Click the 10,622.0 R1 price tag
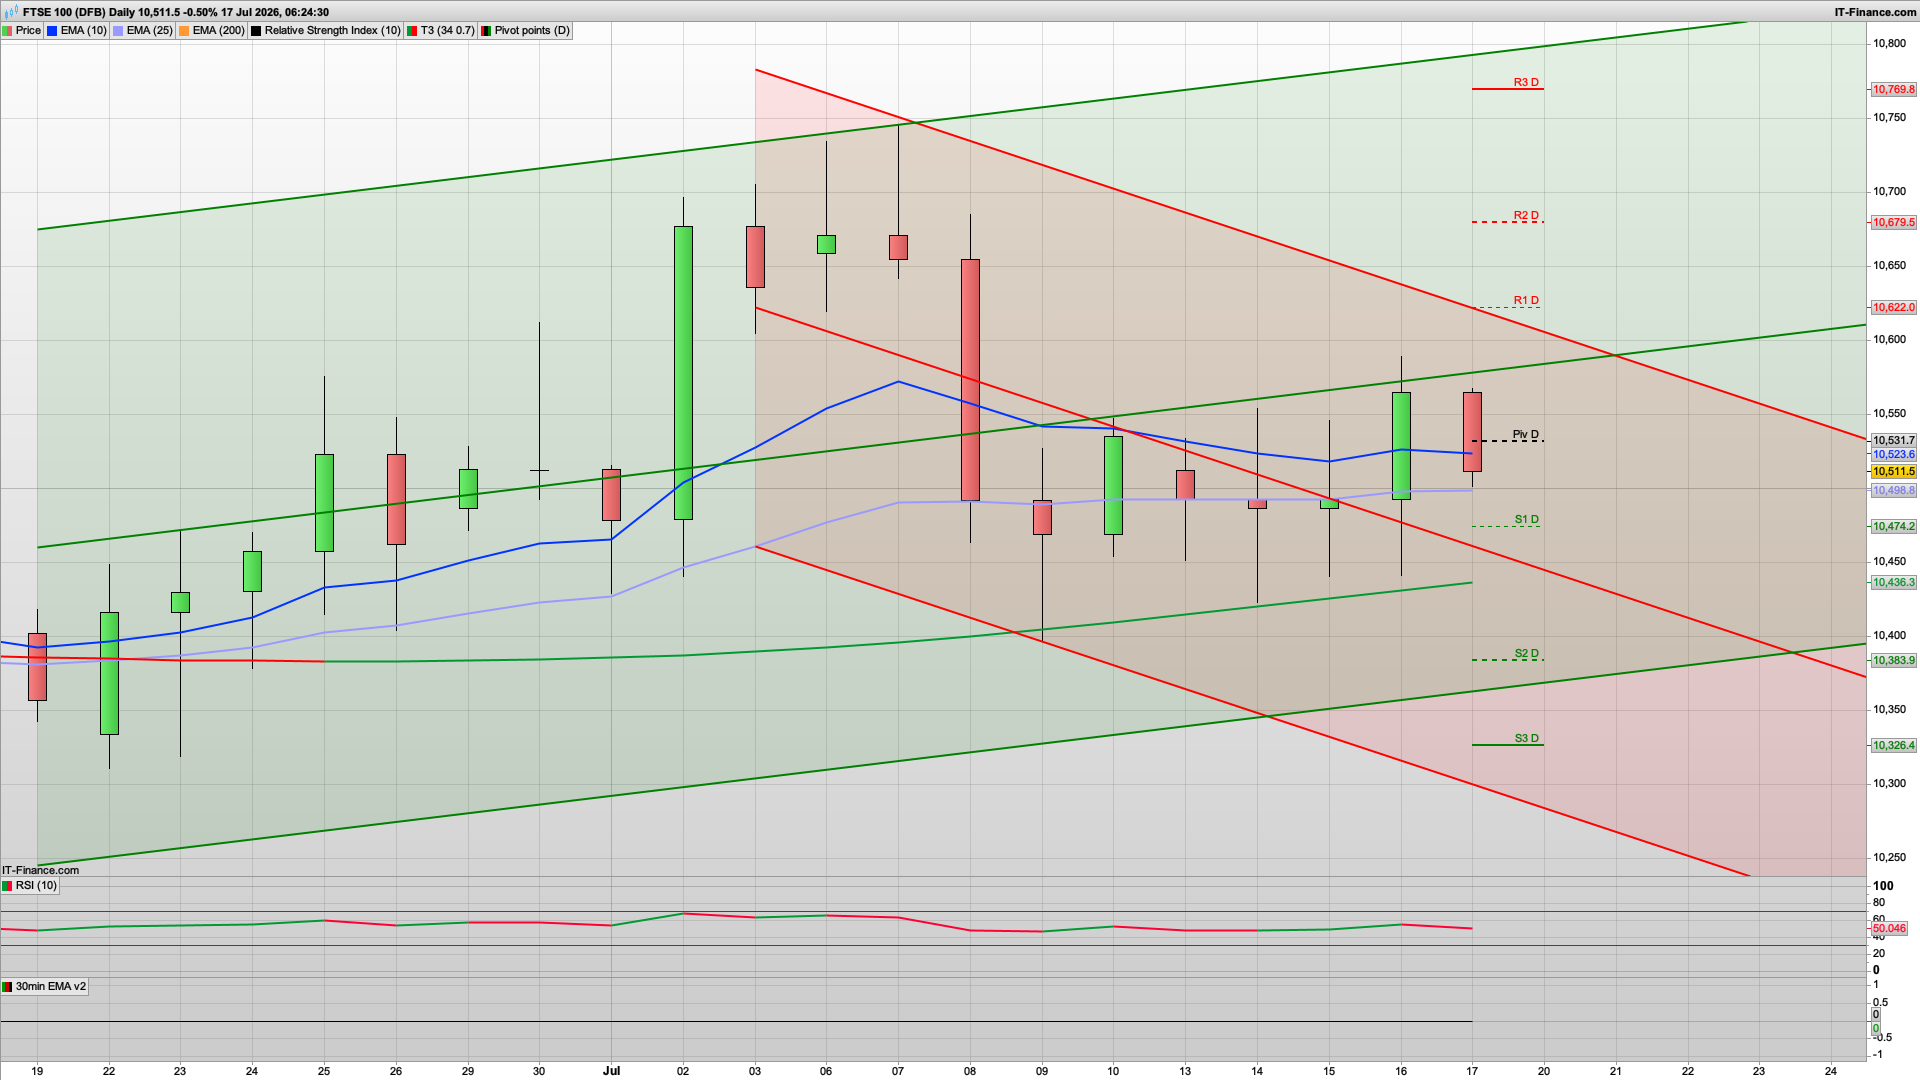Image resolution: width=1920 pixels, height=1080 pixels. (x=1894, y=308)
